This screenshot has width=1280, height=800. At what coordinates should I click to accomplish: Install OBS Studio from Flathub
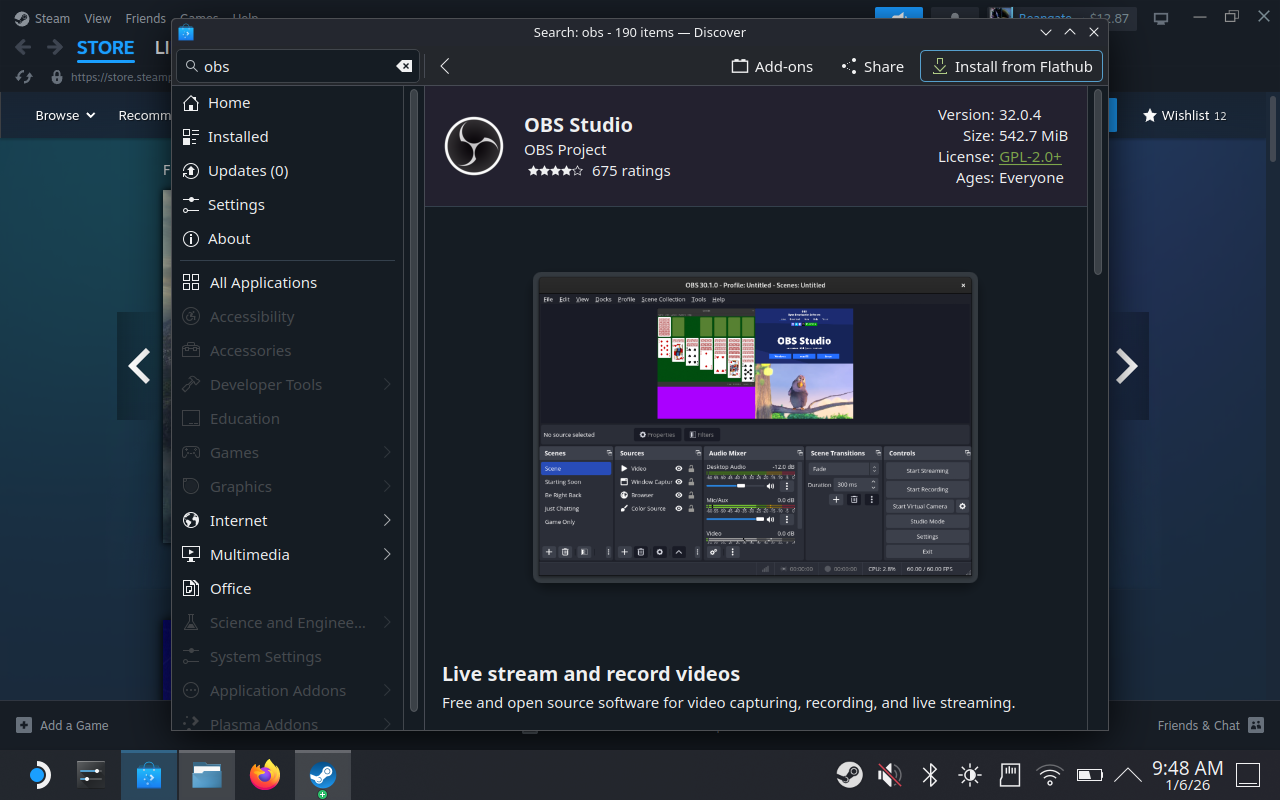(1011, 66)
